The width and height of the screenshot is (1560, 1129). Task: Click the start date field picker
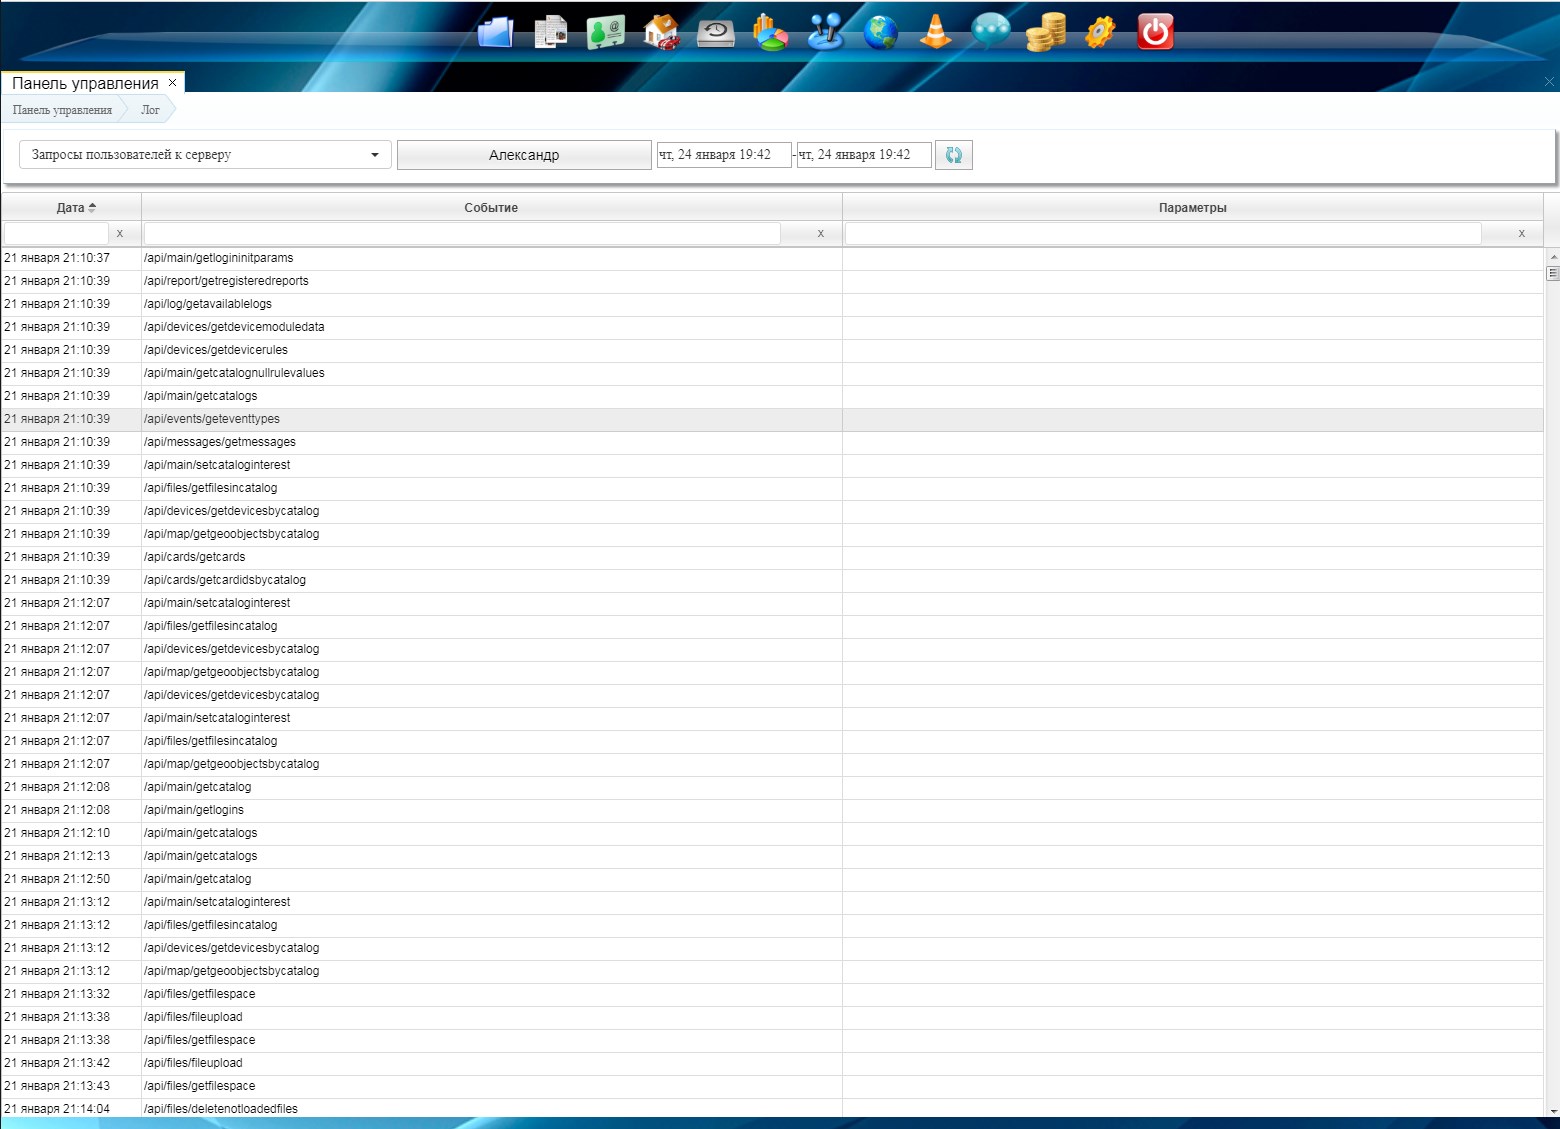coord(723,155)
